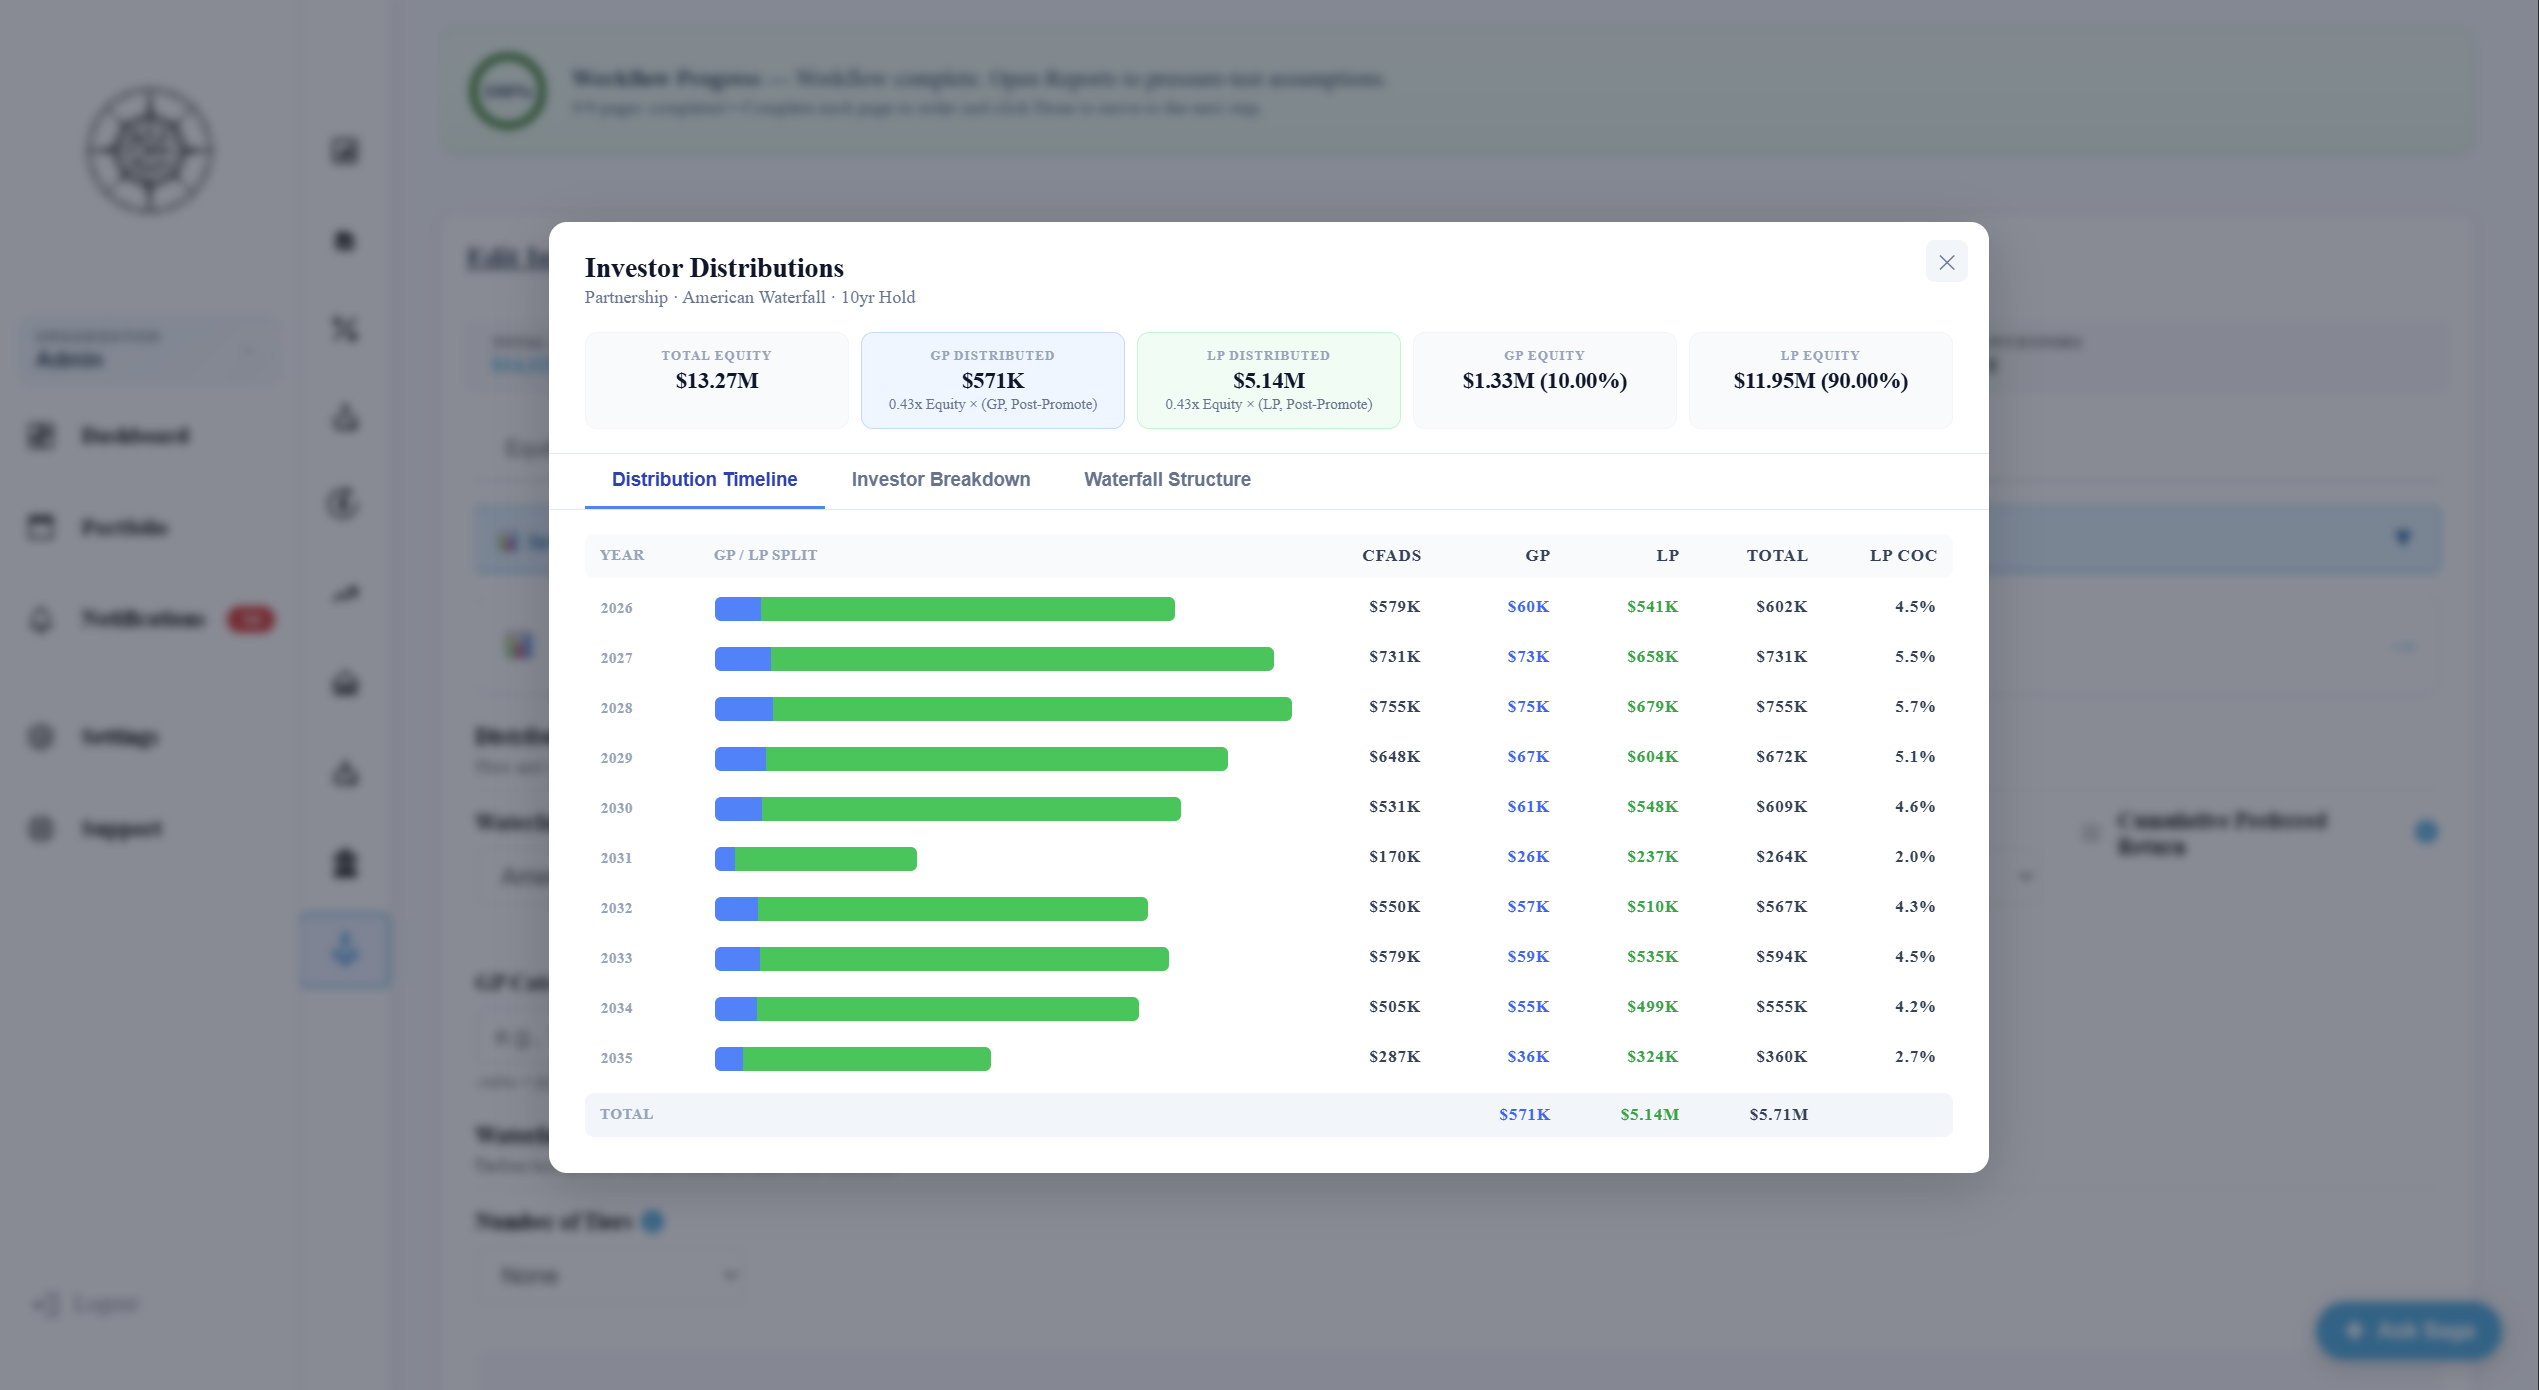The width and height of the screenshot is (2539, 1390).
Task: Click the green LP segment of the 2031 bar
Action: click(x=826, y=858)
